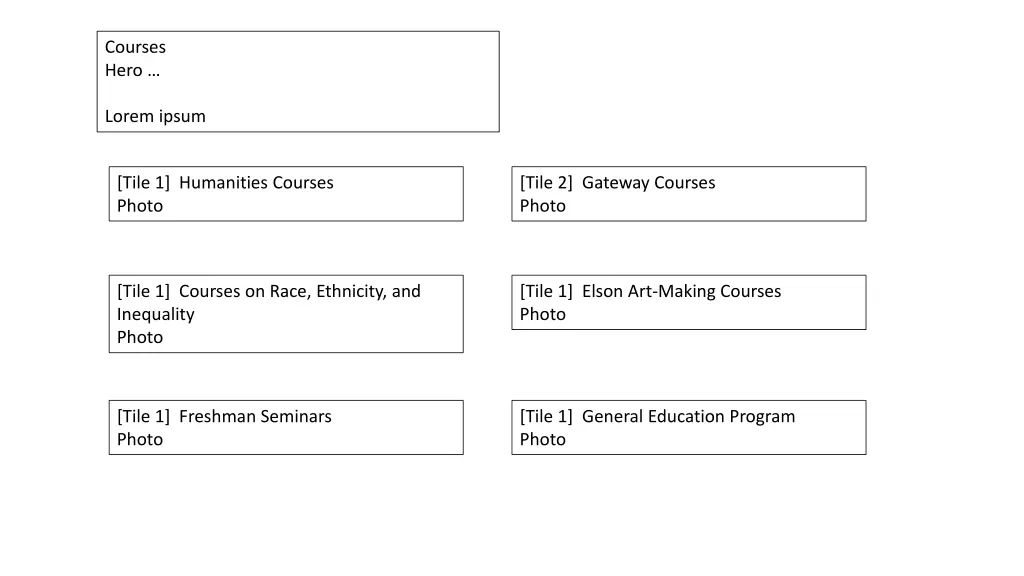Screen dimensions: 1024x576
Task: Open the Gateway Courses tile title
Action: coord(648,182)
